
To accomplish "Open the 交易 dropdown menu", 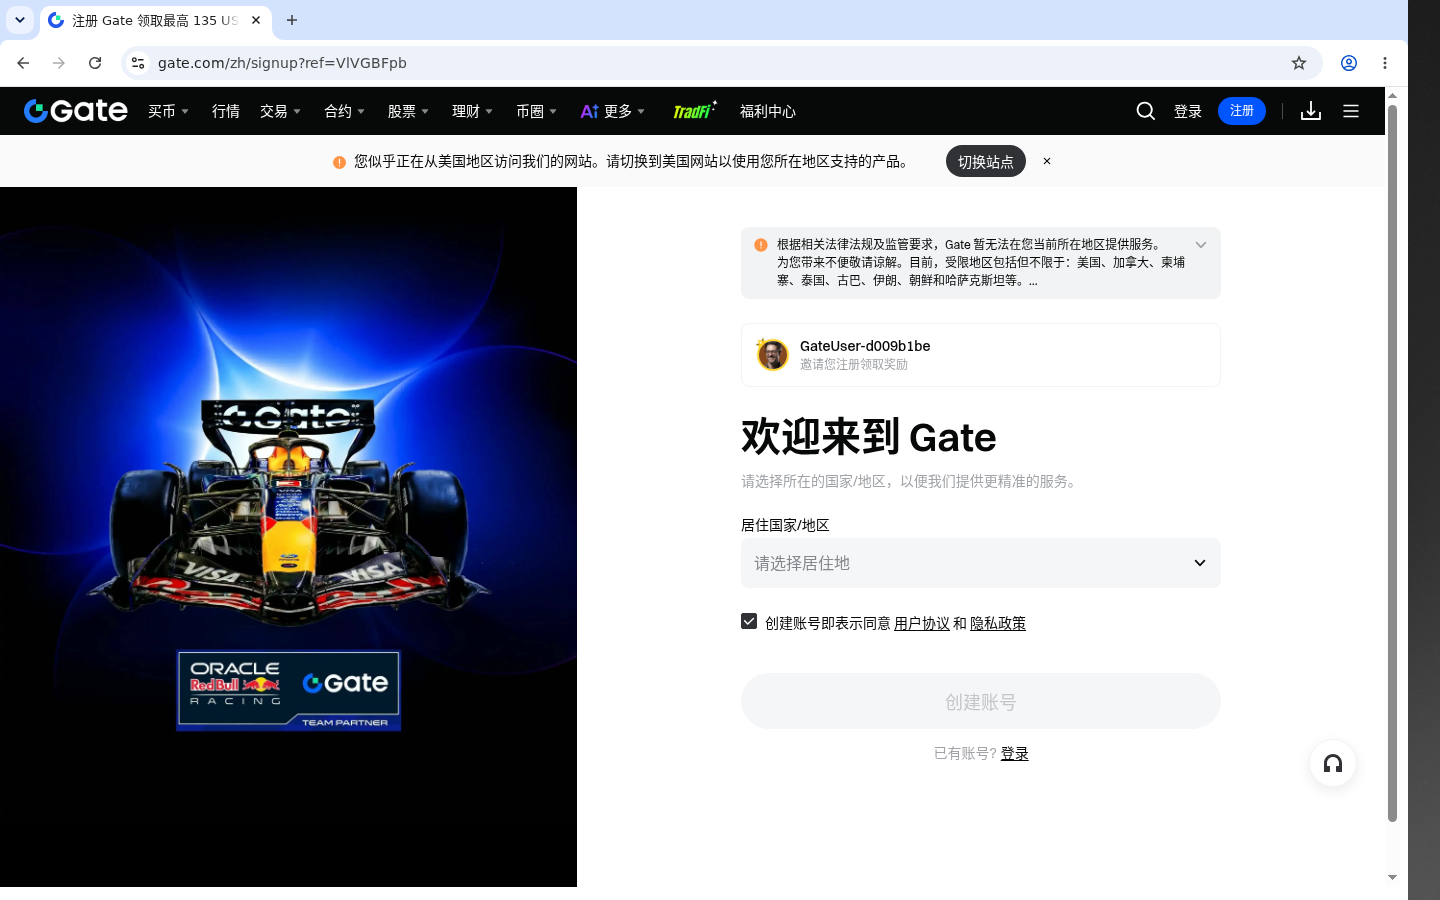I will click(280, 111).
